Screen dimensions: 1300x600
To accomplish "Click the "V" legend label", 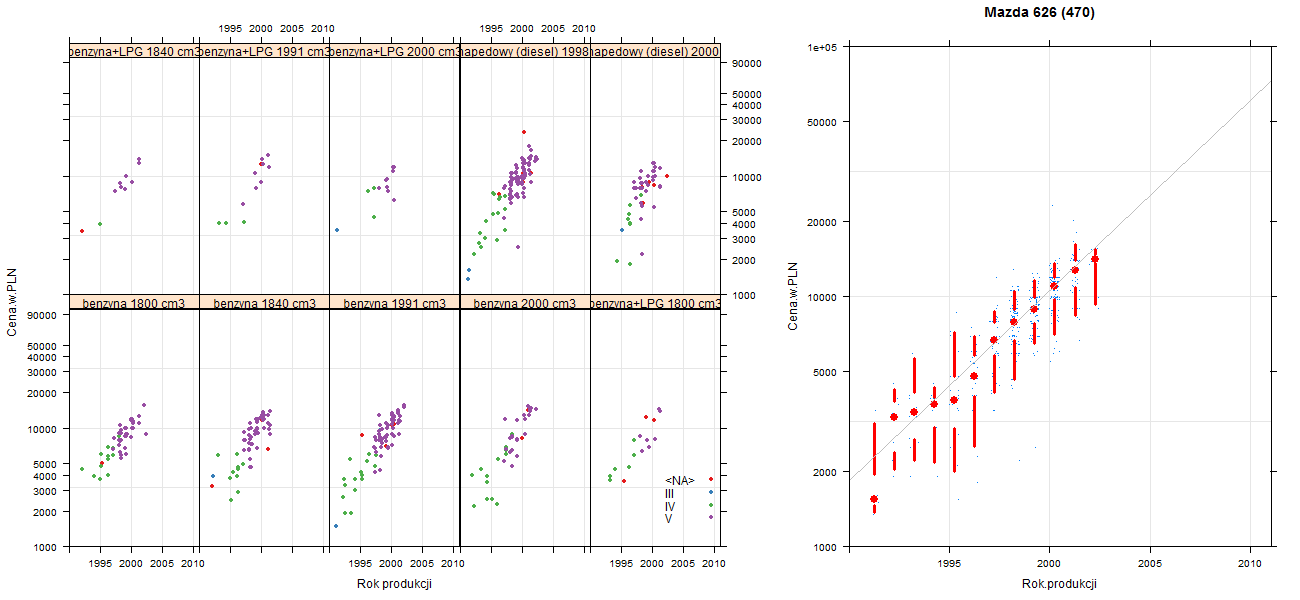I will coord(669,518).
